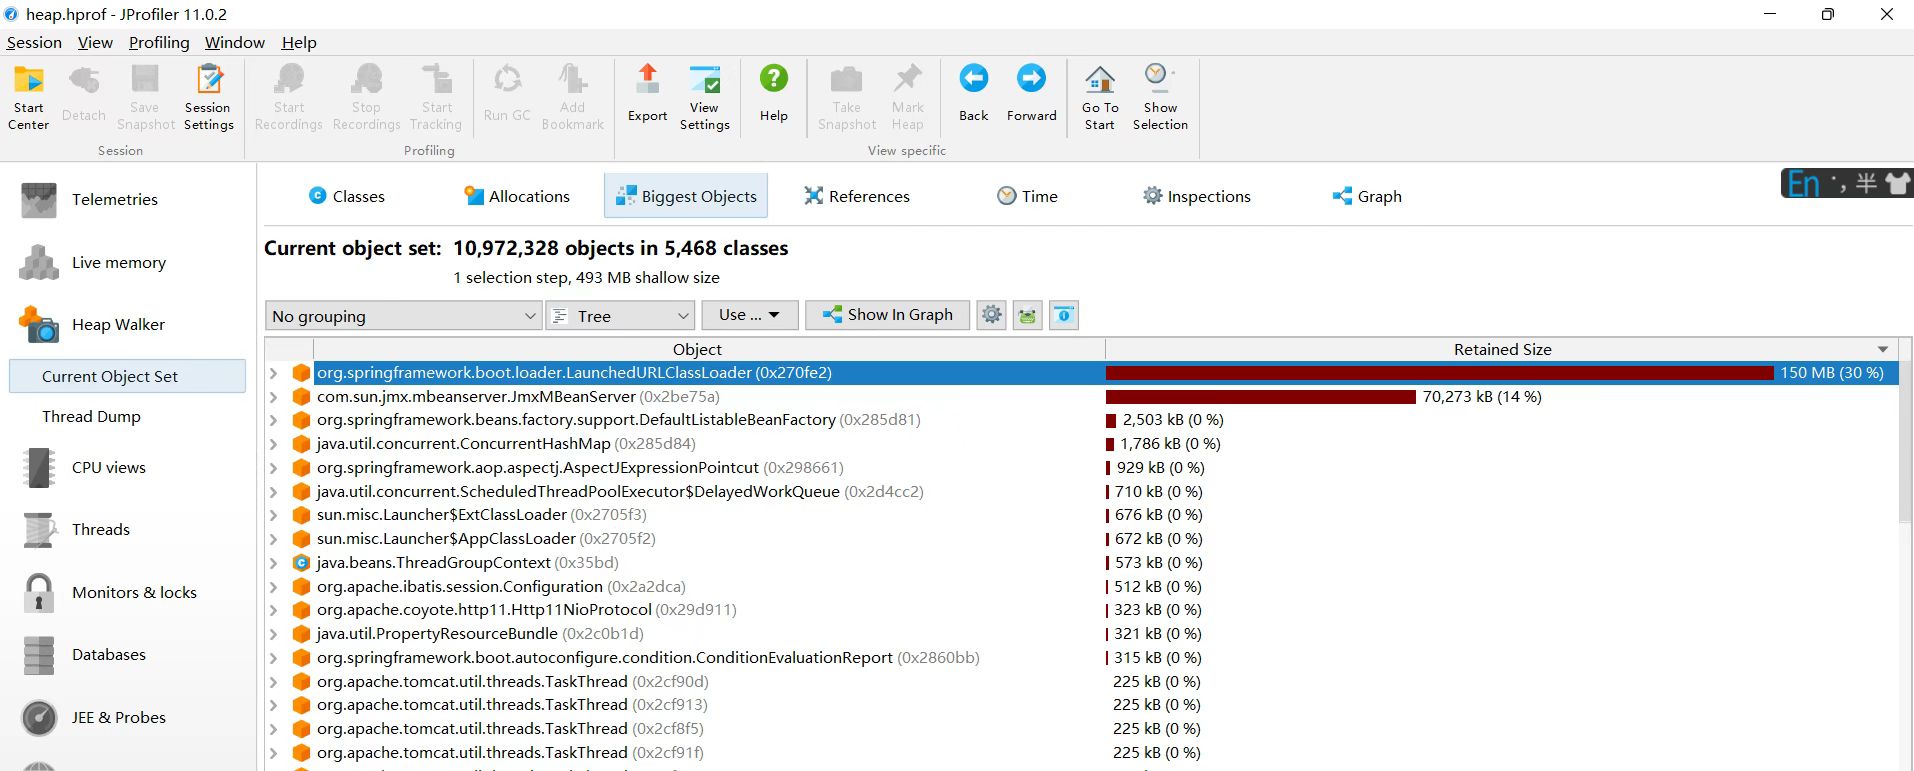Switch to the Biggest Objects view
Image resolution: width=1914 pixels, height=771 pixels.
pos(686,196)
